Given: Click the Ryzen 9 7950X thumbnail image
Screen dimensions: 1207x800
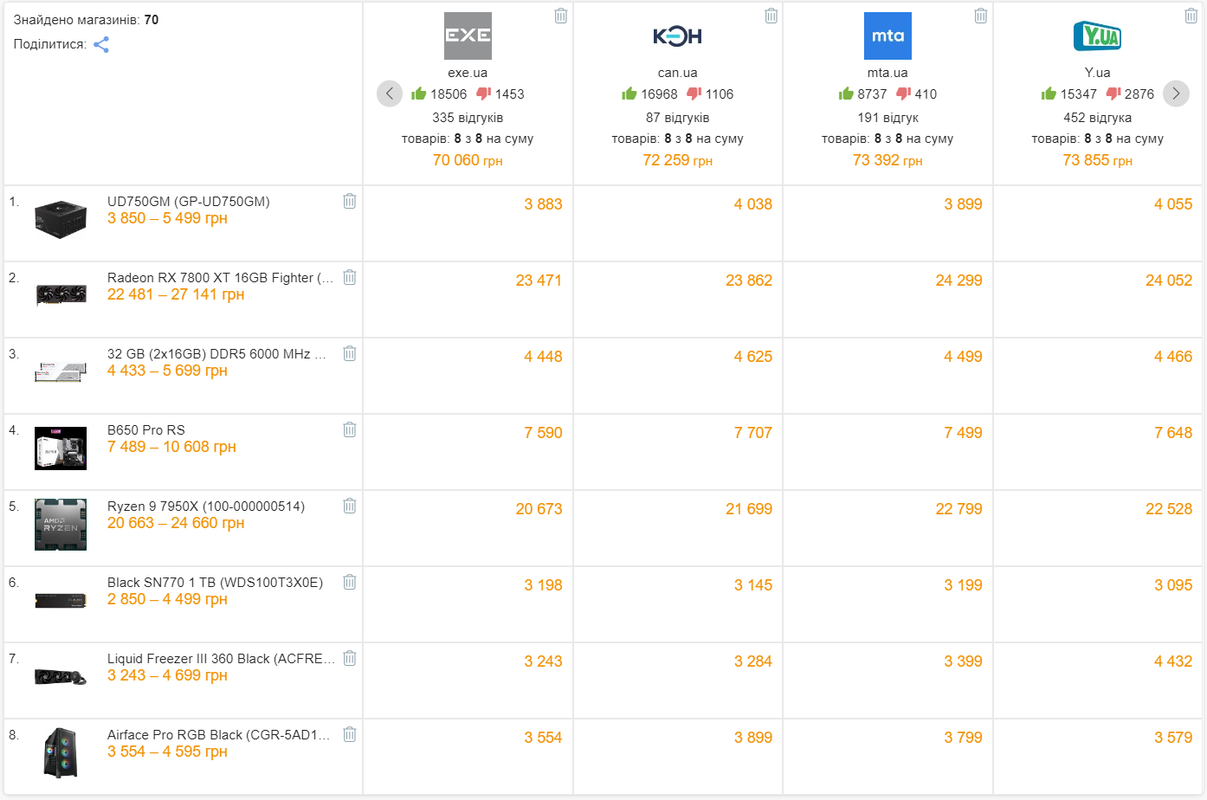Looking at the screenshot, I should pyautogui.click(x=60, y=525).
